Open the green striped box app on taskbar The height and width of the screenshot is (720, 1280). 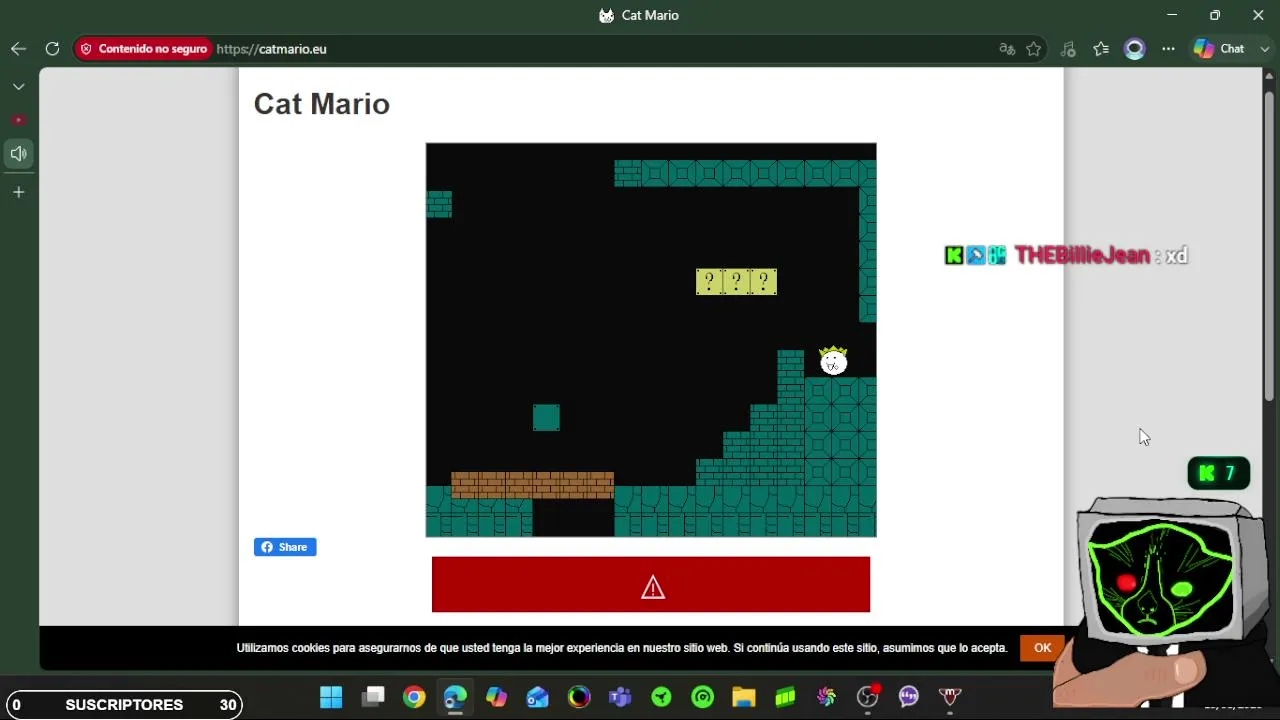click(785, 697)
